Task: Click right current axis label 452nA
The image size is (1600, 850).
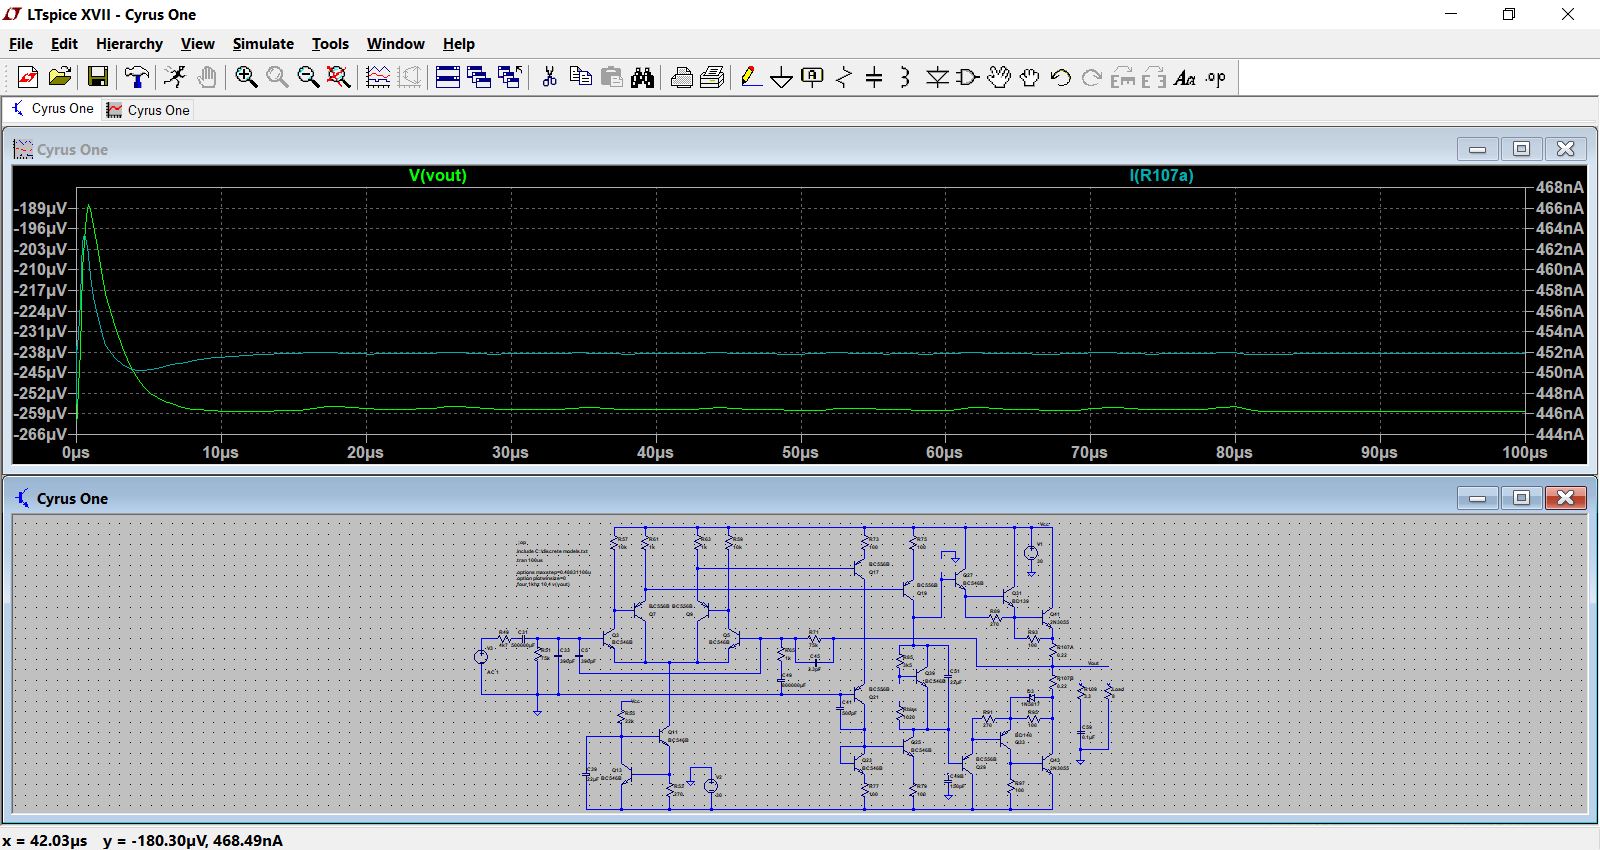Action: point(1560,352)
